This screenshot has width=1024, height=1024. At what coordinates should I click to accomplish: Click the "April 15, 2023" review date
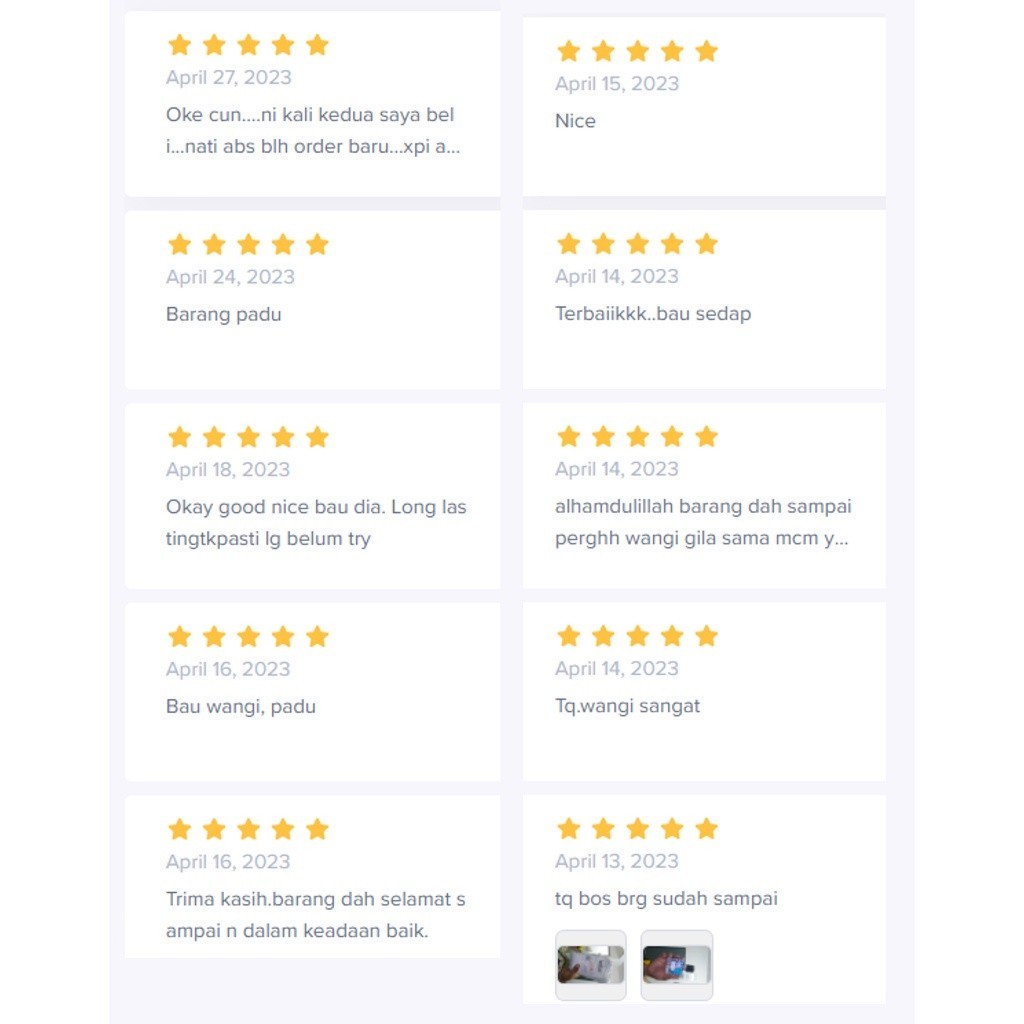click(x=617, y=84)
